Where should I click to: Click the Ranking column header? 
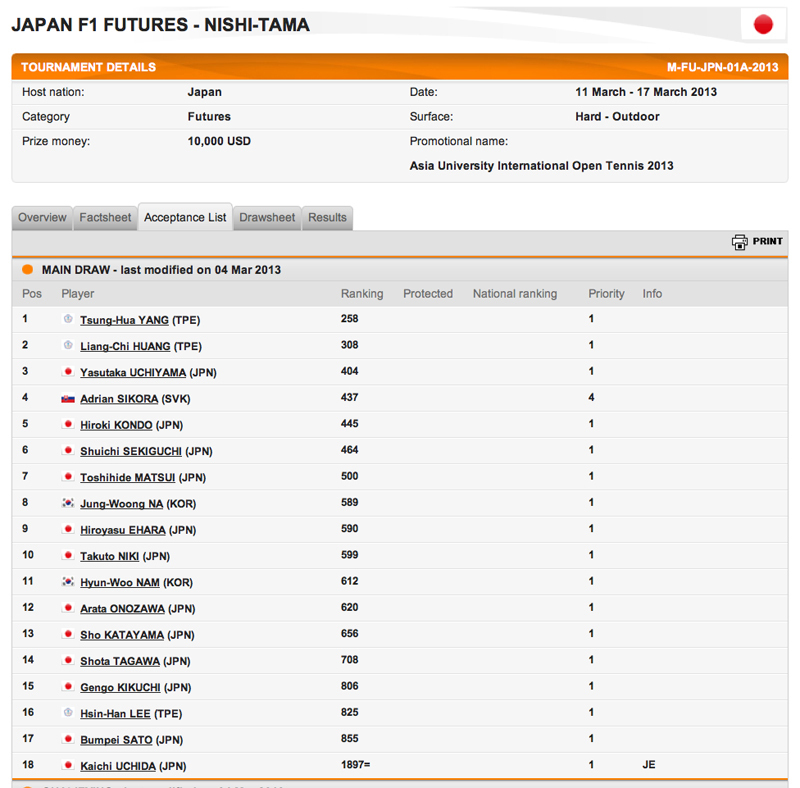coord(362,294)
